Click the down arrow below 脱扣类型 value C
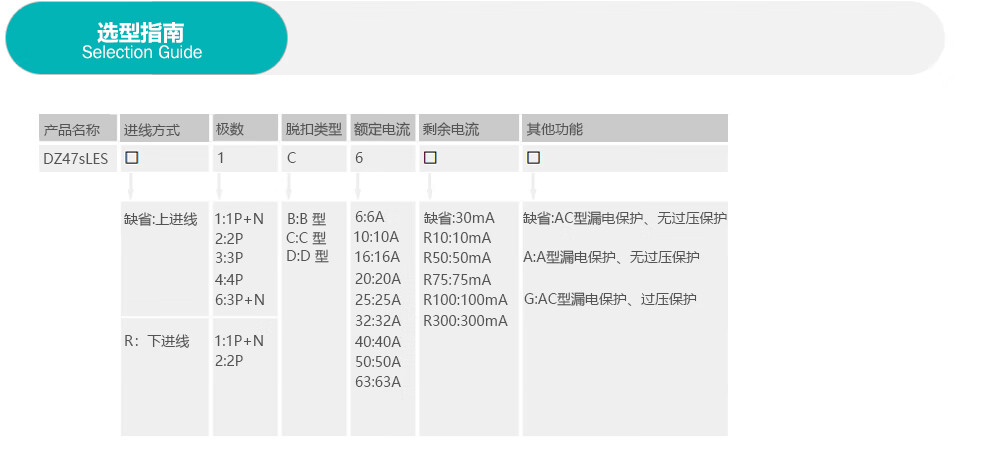The image size is (990, 476). pos(289,185)
